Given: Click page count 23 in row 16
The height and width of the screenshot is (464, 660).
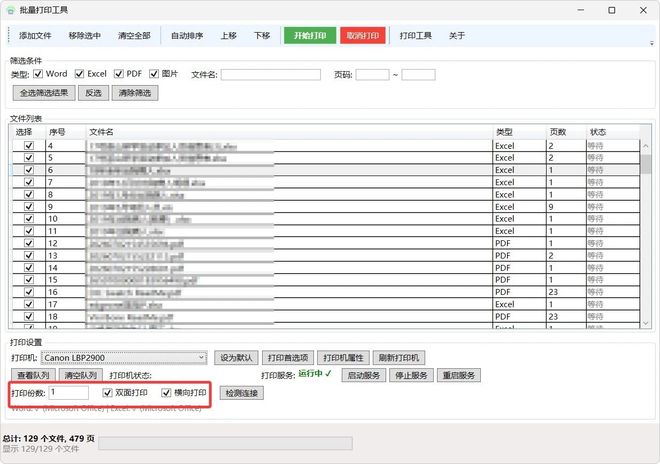Looking at the screenshot, I should pos(553,292).
